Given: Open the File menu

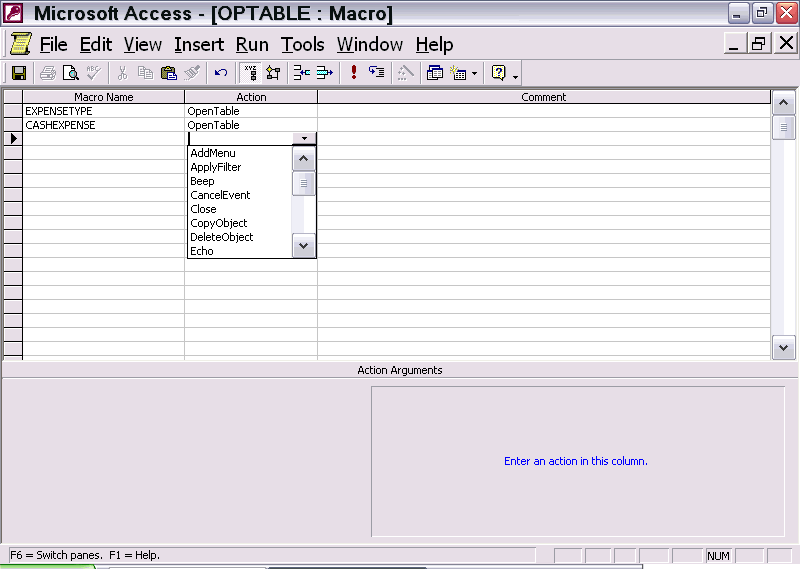Looking at the screenshot, I should (54, 45).
